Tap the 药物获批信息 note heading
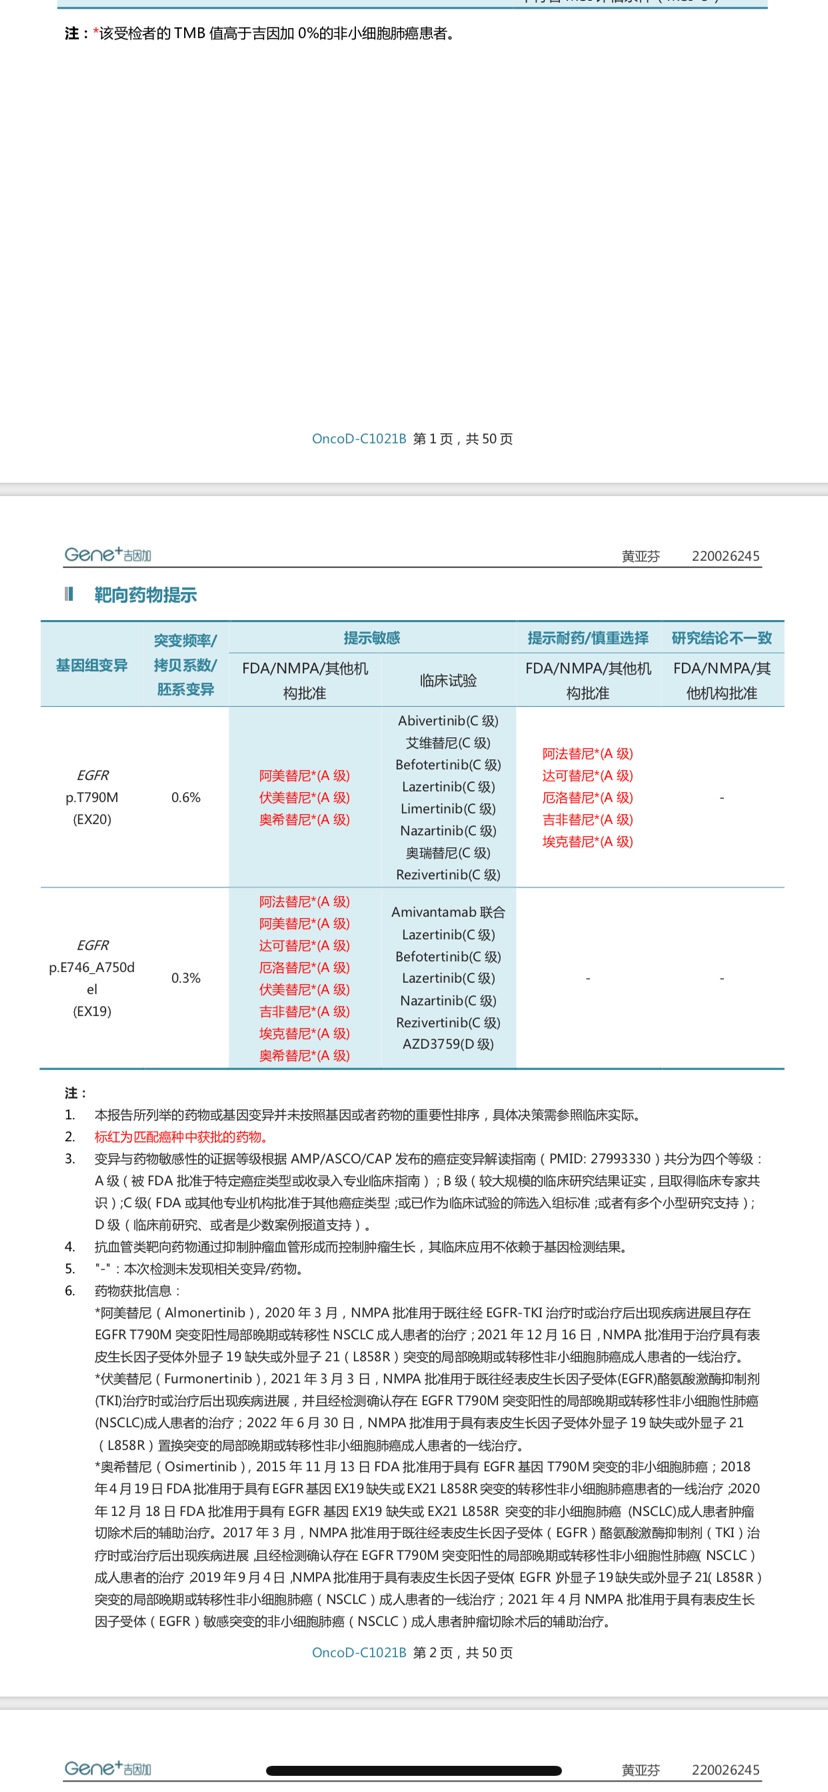Screen dimensions: 828x1792 [x=137, y=1291]
